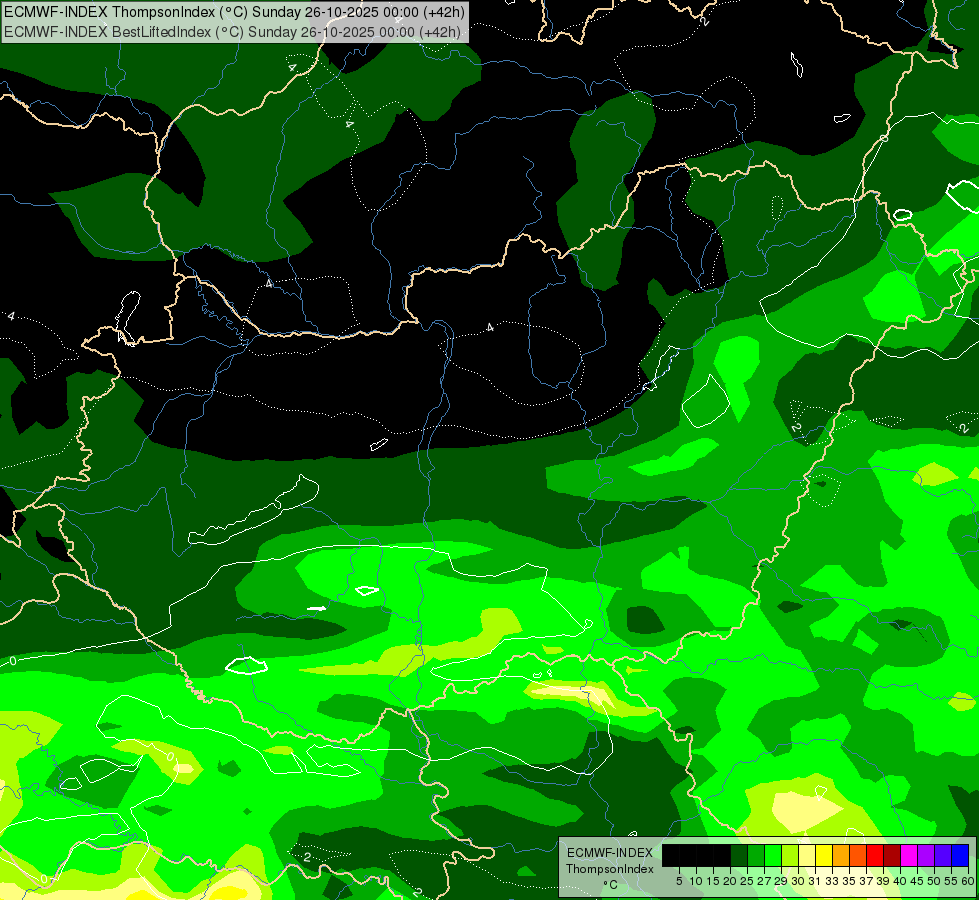Click the legend tick value 20
979x900 pixels.
click(730, 881)
